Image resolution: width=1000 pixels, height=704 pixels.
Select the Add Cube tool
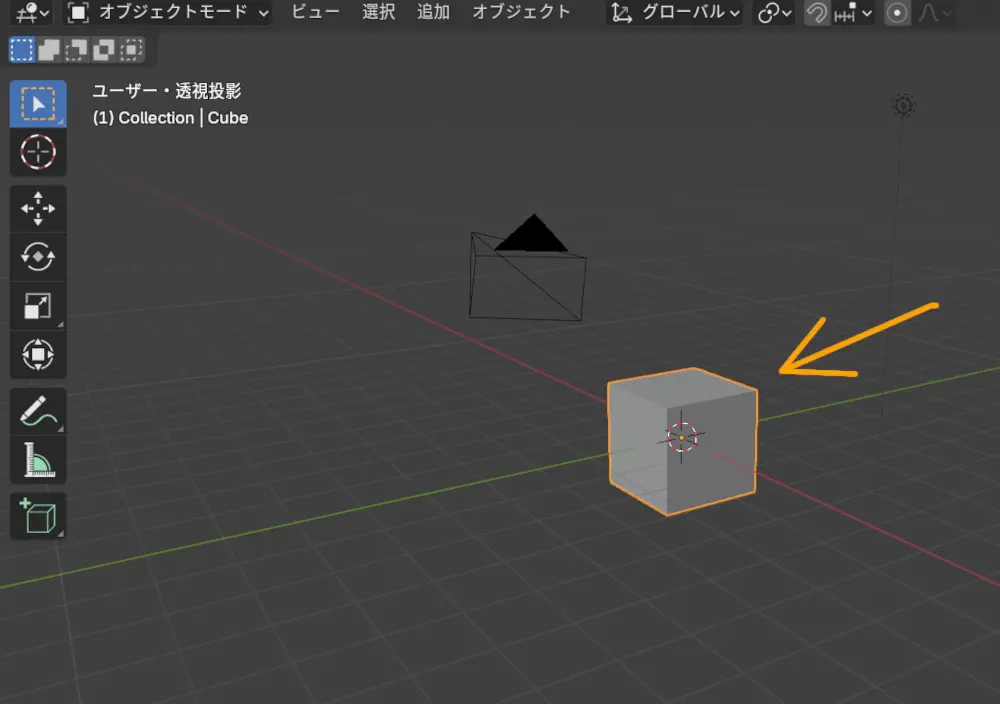38,515
